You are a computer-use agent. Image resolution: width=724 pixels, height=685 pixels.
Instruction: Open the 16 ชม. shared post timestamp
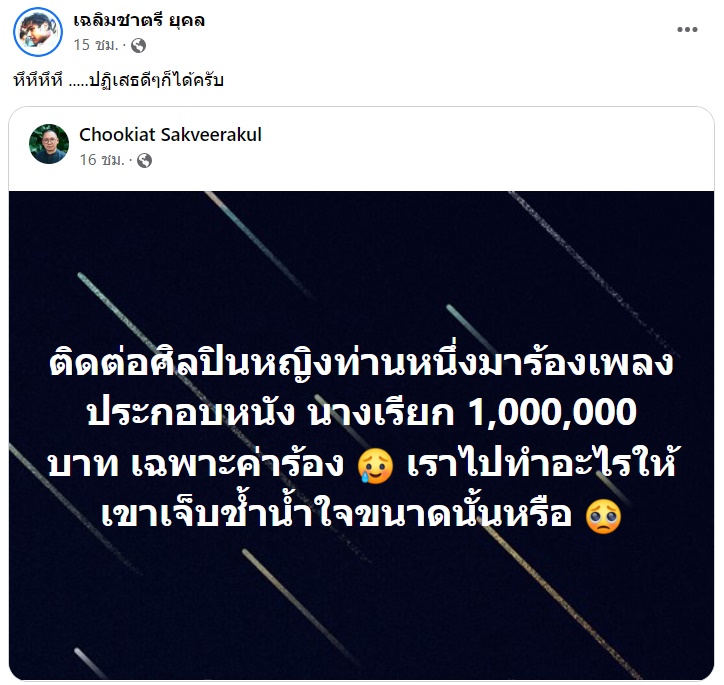[x=102, y=160]
